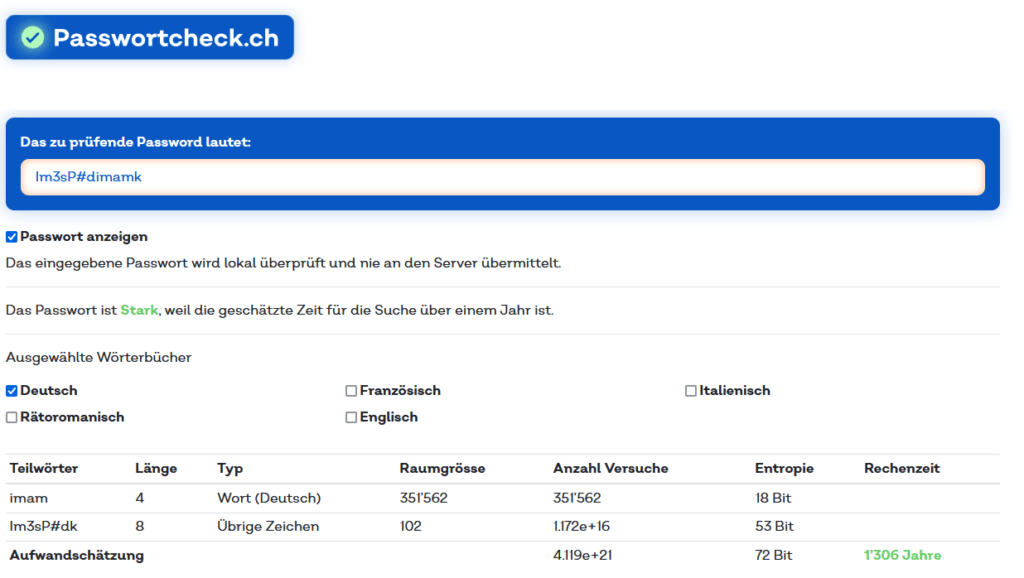This screenshot has width=1024, height=578.
Task: Enable the Französisch dictionary checkbox
Action: click(351, 391)
